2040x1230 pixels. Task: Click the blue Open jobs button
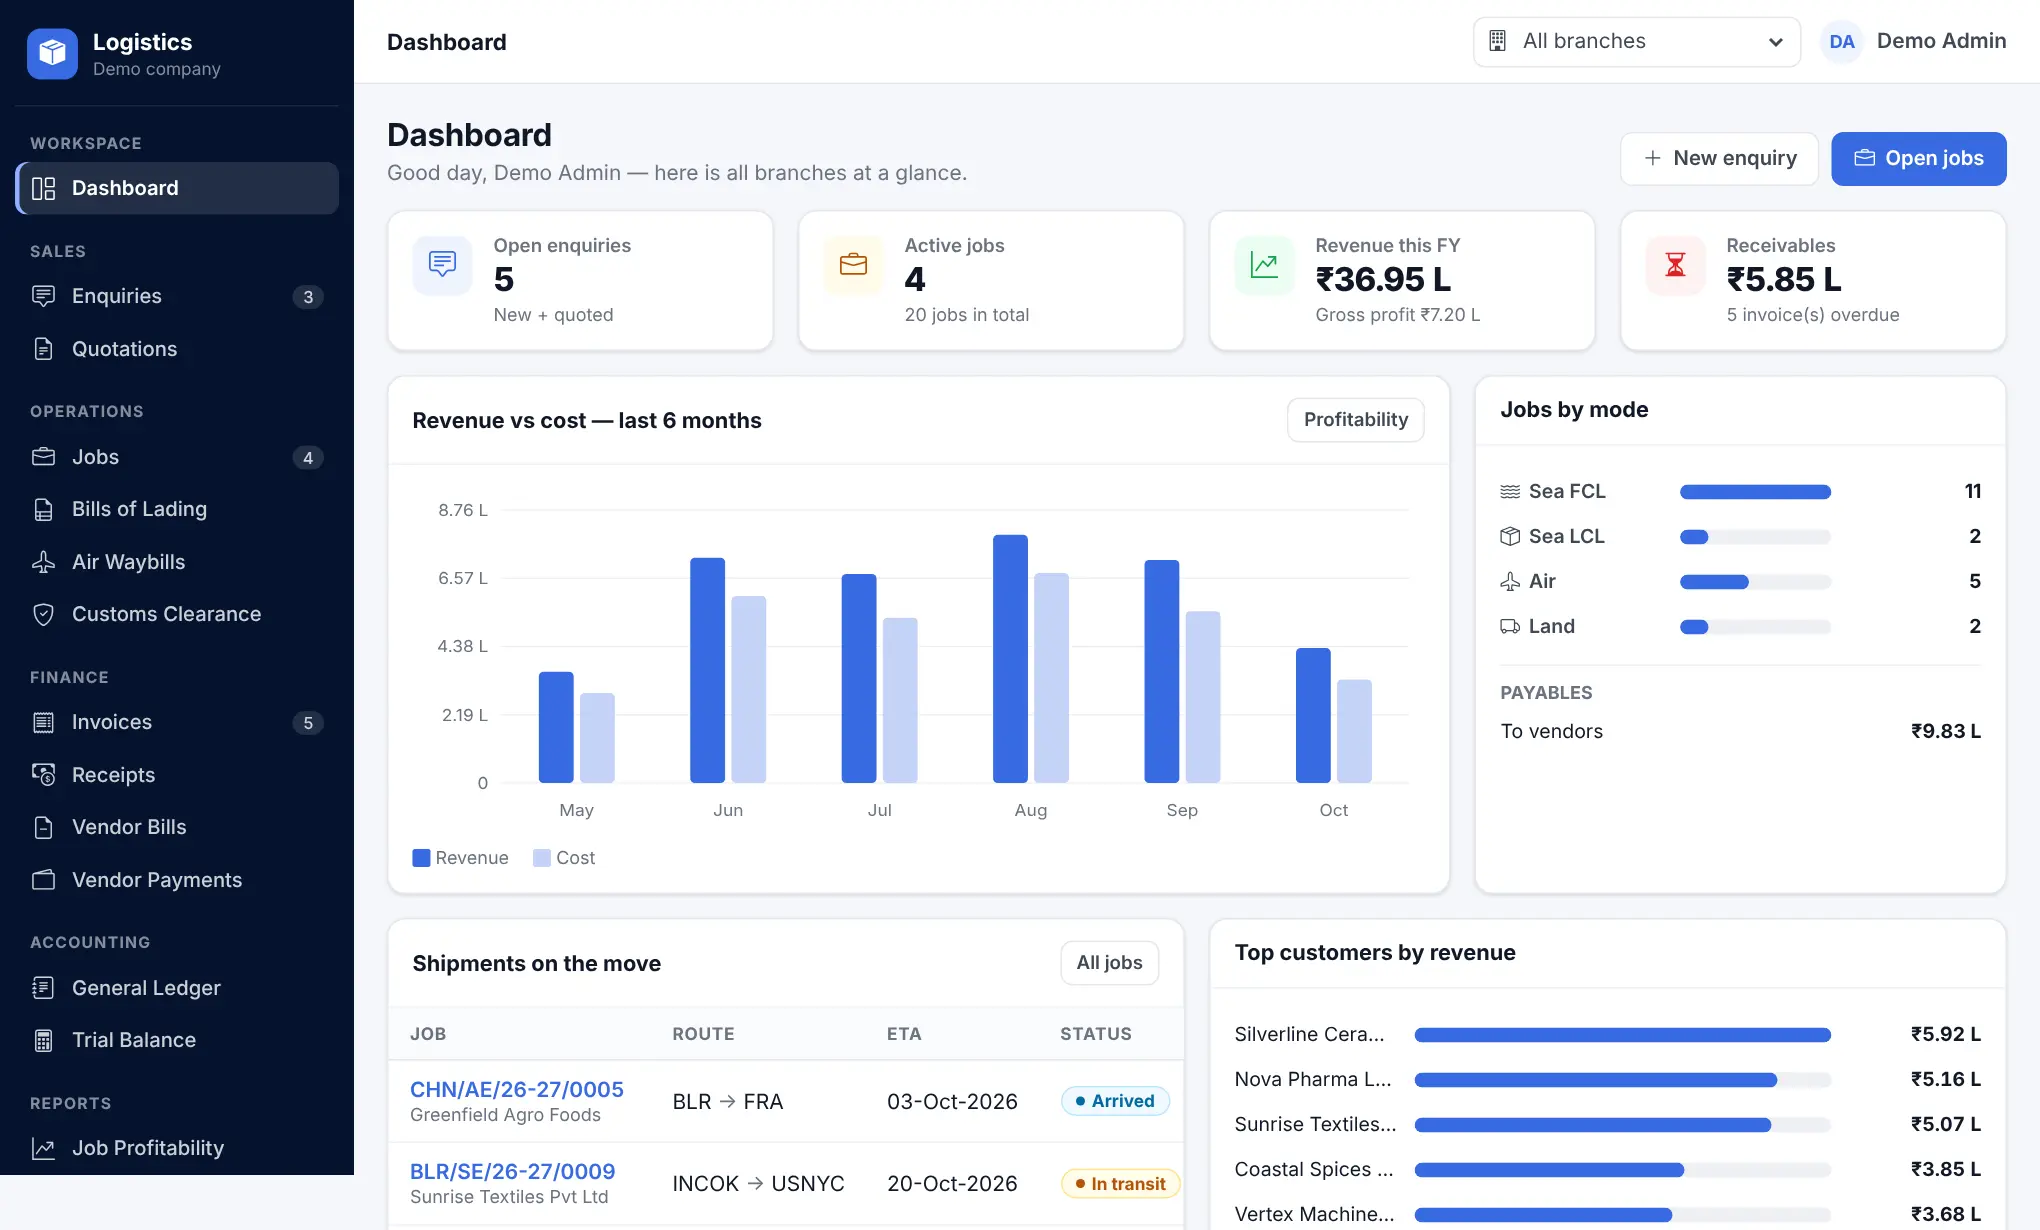tap(1918, 158)
